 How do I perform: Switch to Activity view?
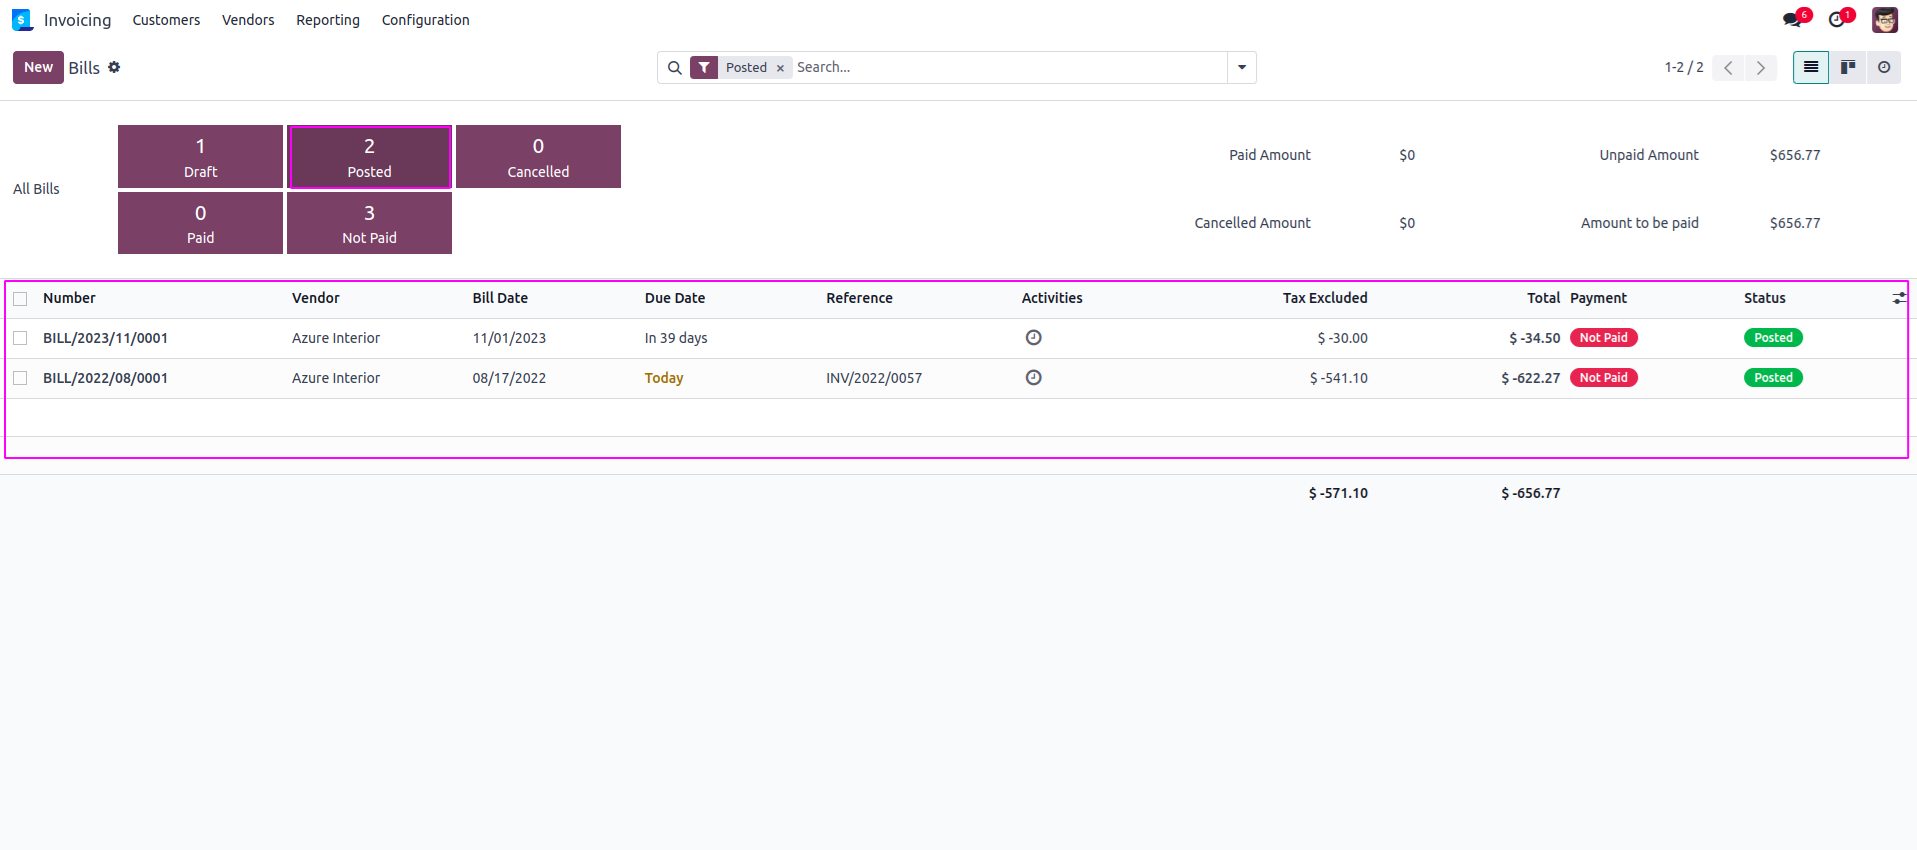tap(1883, 67)
